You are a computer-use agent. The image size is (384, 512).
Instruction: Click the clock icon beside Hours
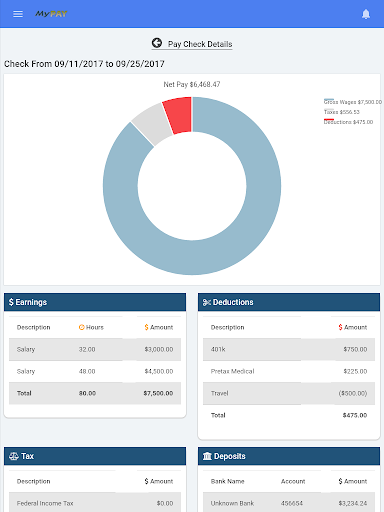[82, 327]
